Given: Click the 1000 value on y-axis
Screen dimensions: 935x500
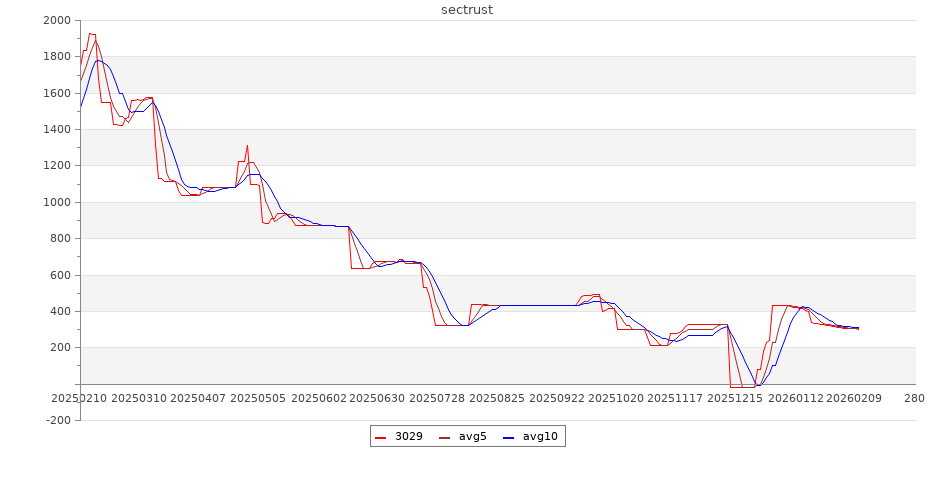Looking at the screenshot, I should point(56,203).
